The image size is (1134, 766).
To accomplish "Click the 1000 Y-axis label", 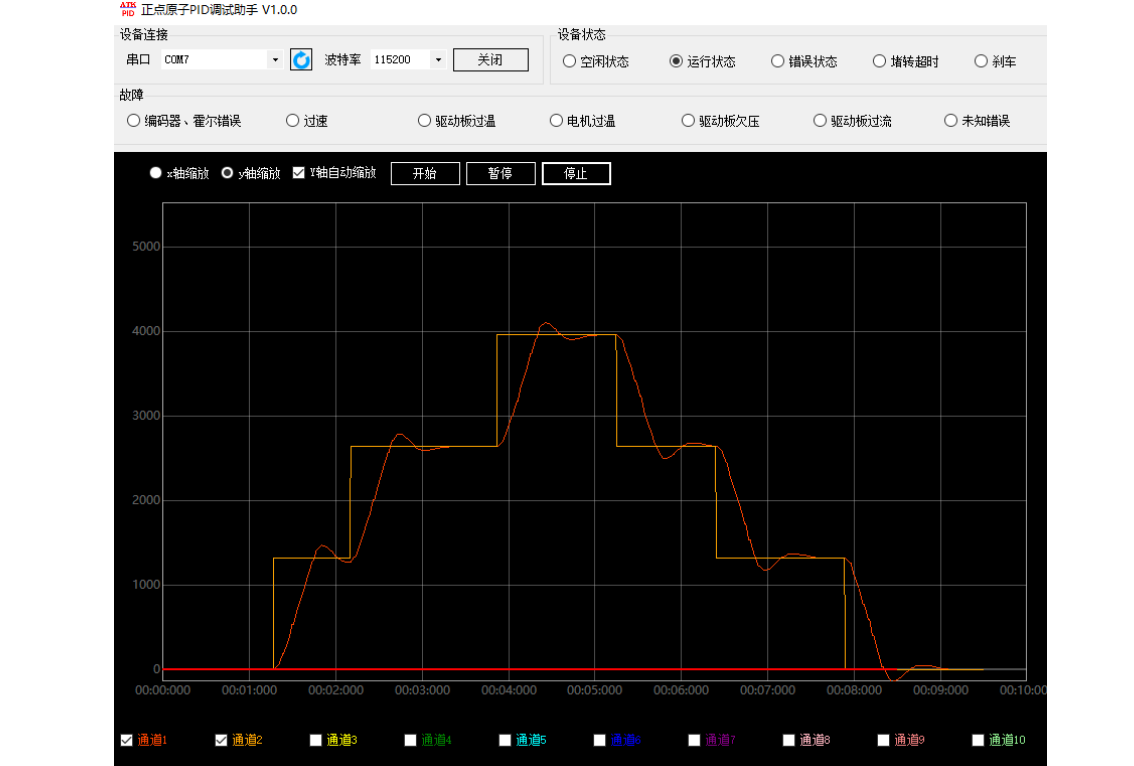I will 146,585.
